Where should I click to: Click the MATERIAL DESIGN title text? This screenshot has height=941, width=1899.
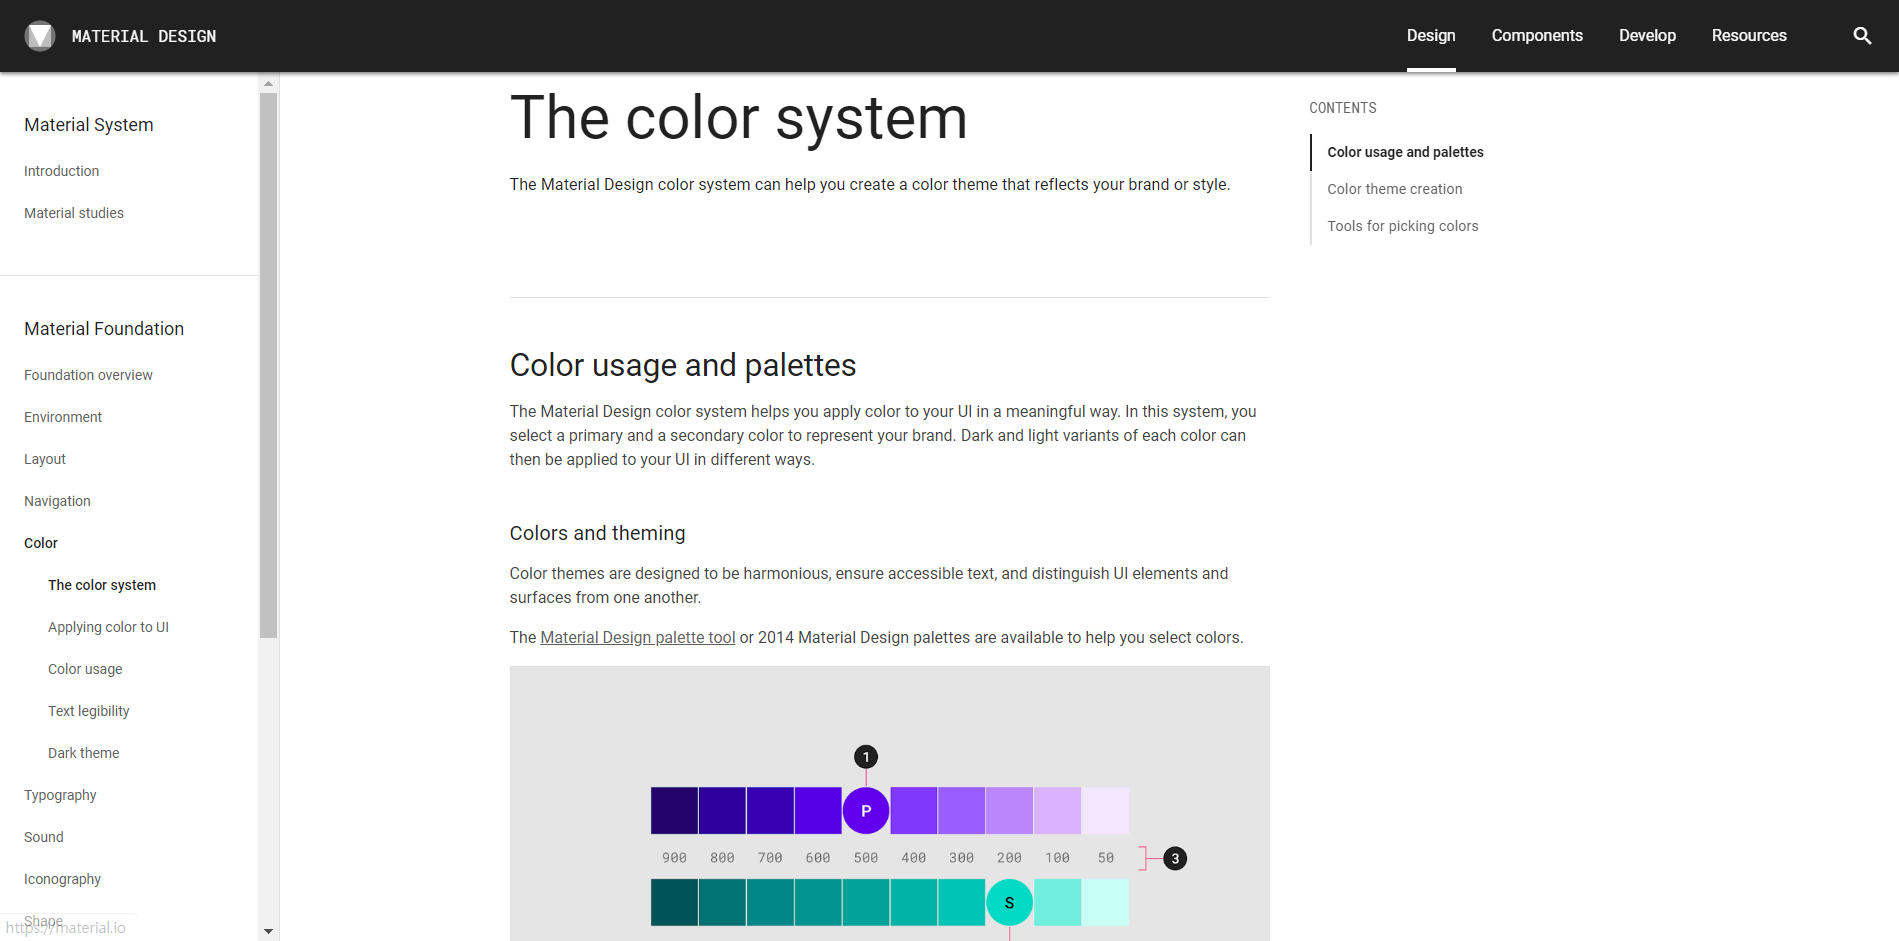pos(144,36)
